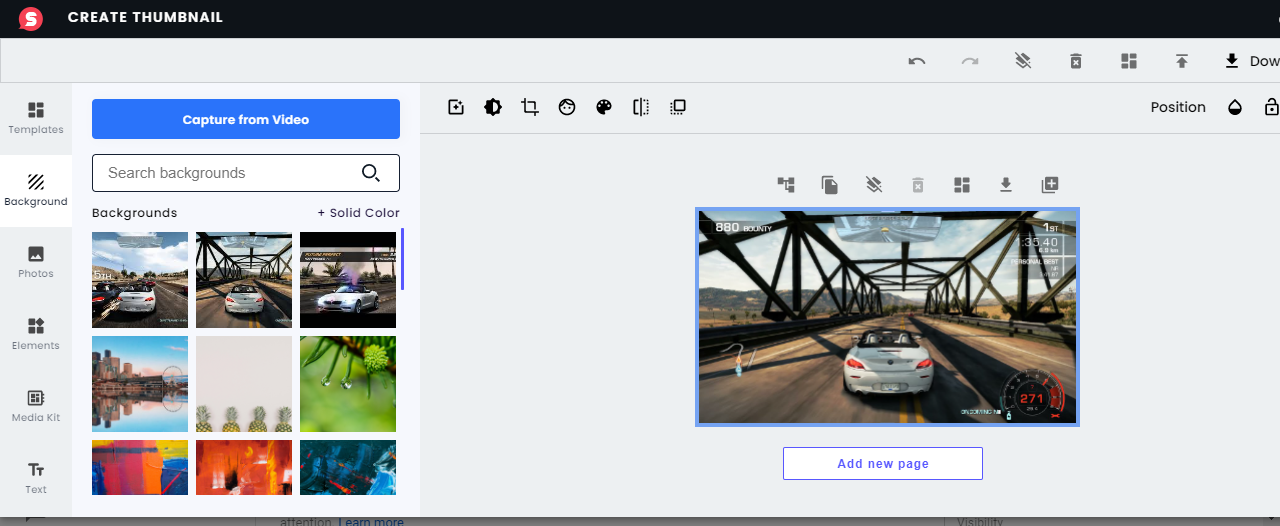Open the add photo effects icon

coord(456,107)
